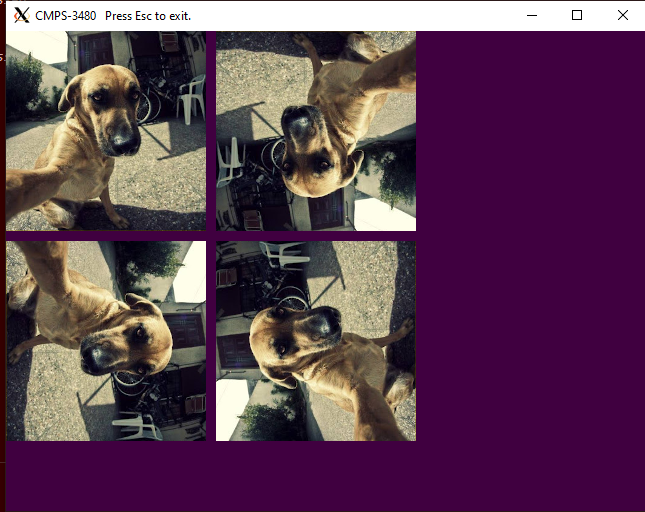Click the 'CMPS-3480 Press Esc to exit.' title text

[113, 16]
